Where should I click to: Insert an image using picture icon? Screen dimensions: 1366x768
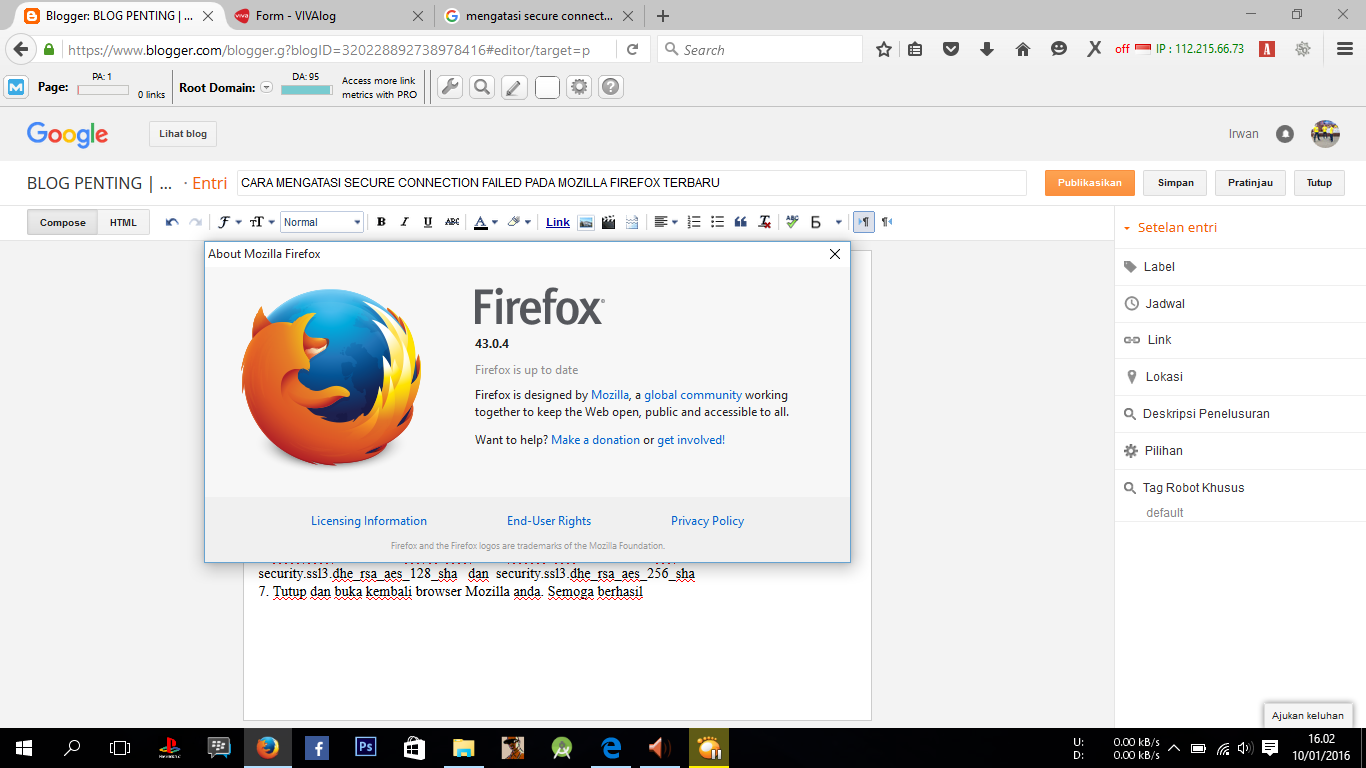tap(586, 222)
